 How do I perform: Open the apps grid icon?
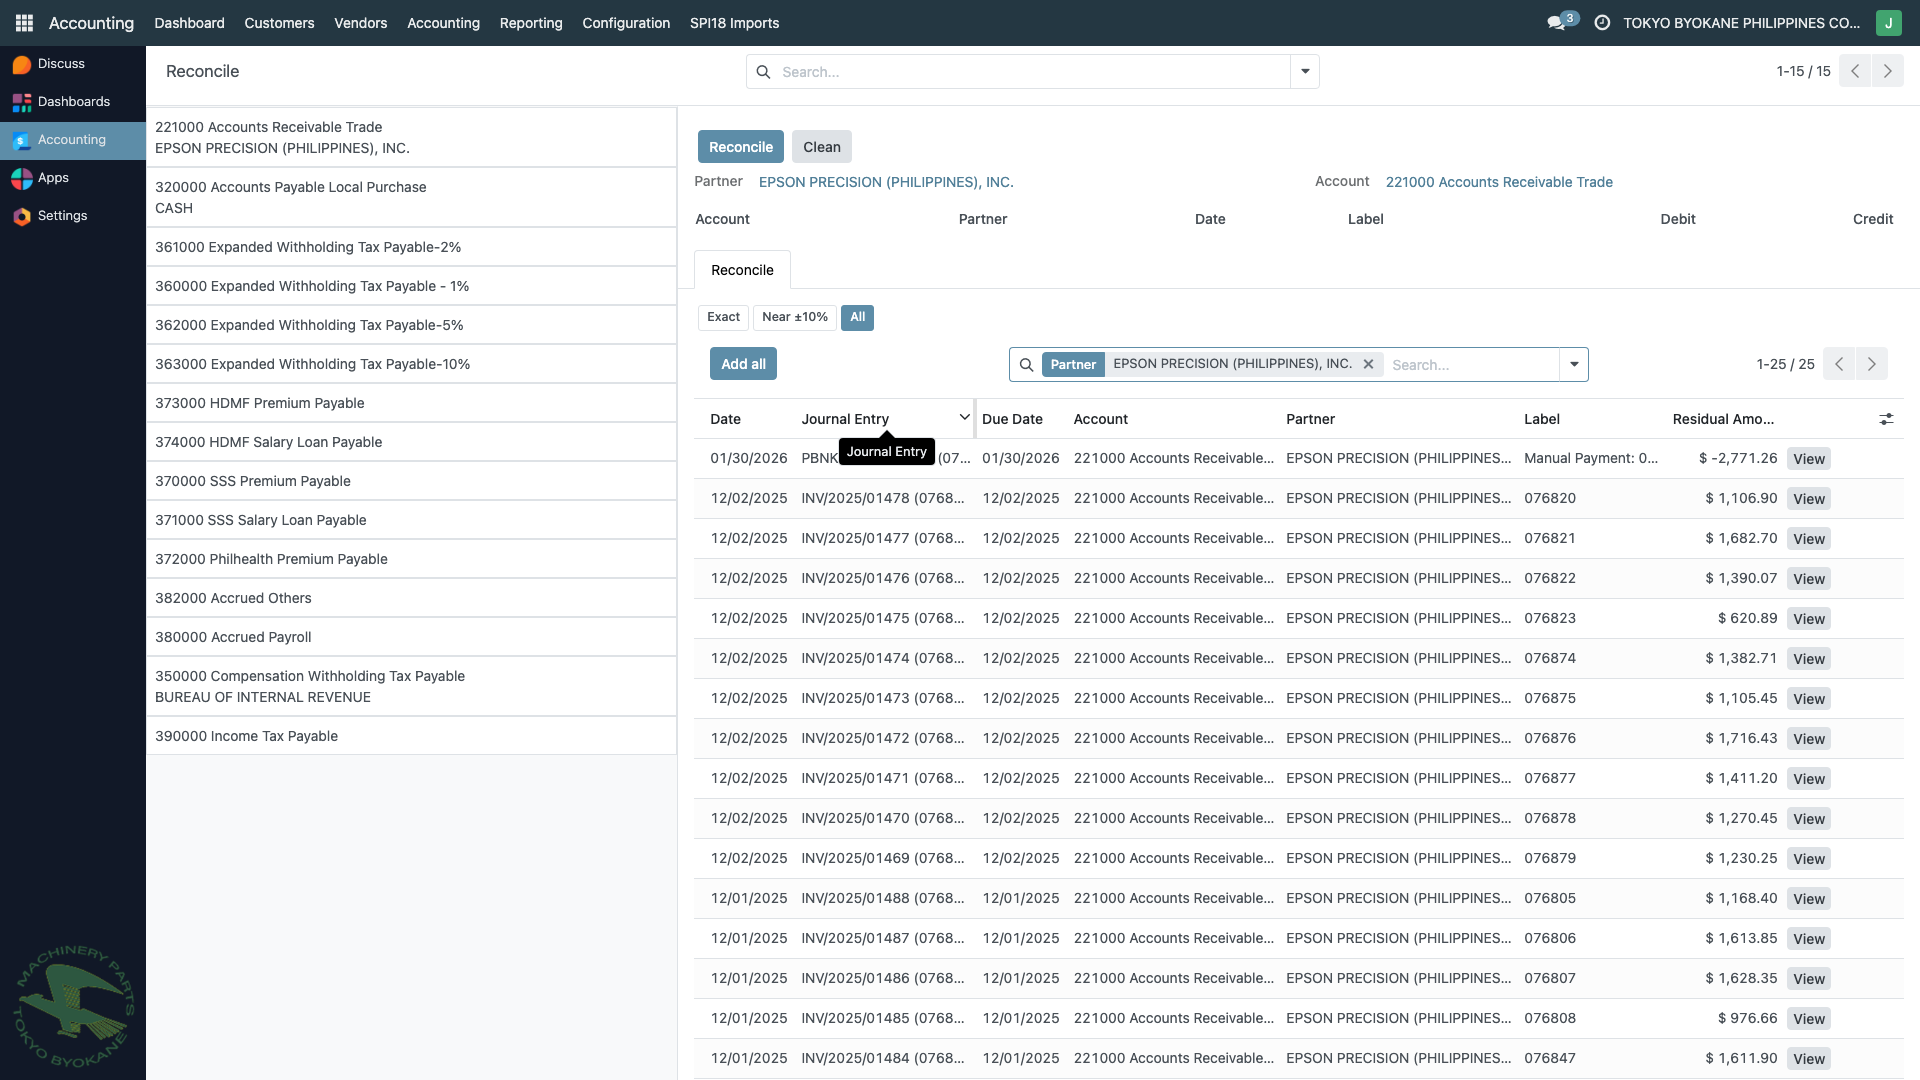pos(23,22)
